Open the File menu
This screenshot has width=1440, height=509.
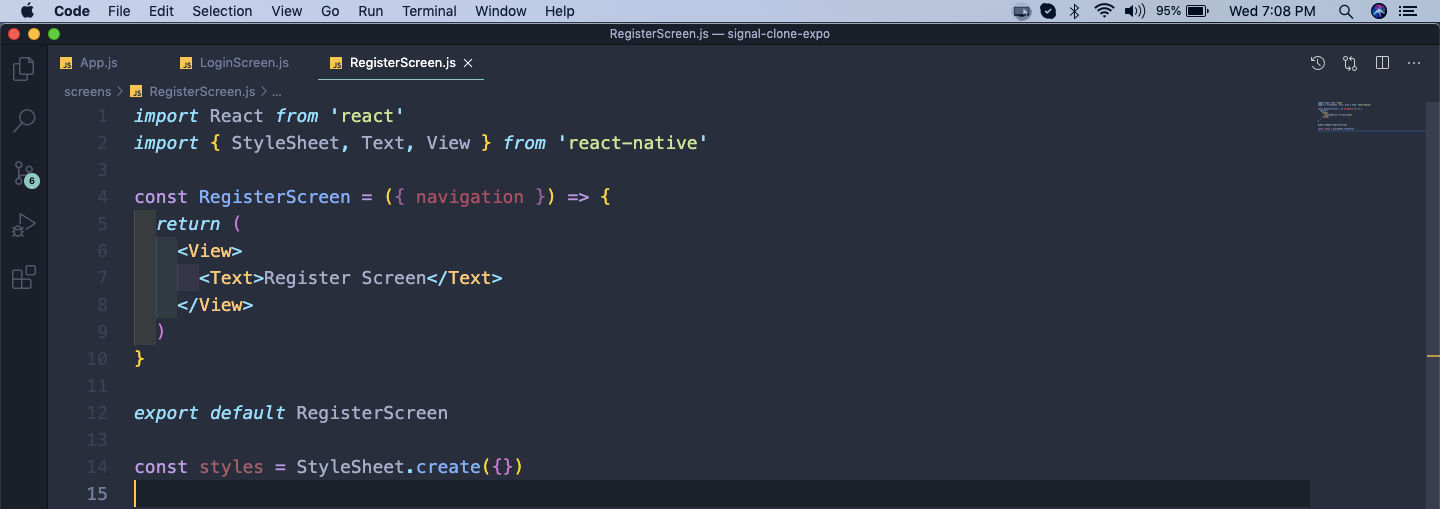pyautogui.click(x=119, y=11)
